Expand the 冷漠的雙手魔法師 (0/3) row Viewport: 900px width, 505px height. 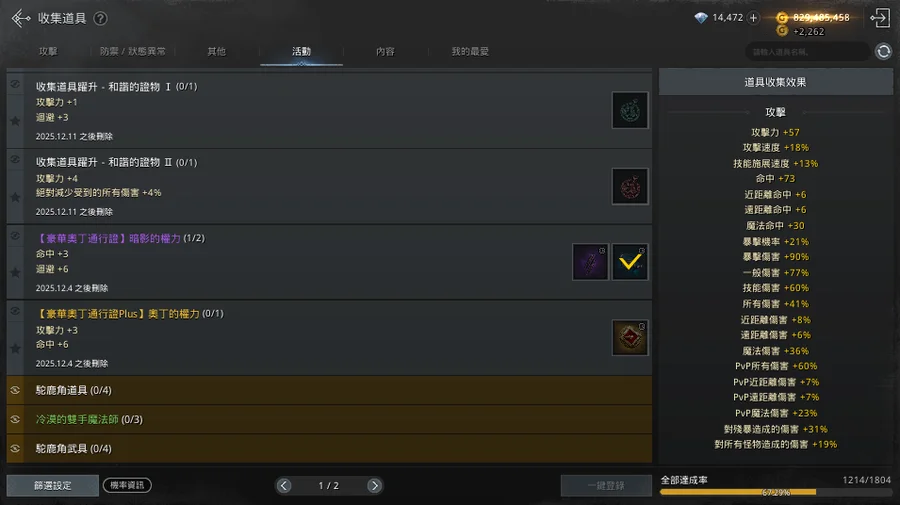pyautogui.click(x=329, y=419)
